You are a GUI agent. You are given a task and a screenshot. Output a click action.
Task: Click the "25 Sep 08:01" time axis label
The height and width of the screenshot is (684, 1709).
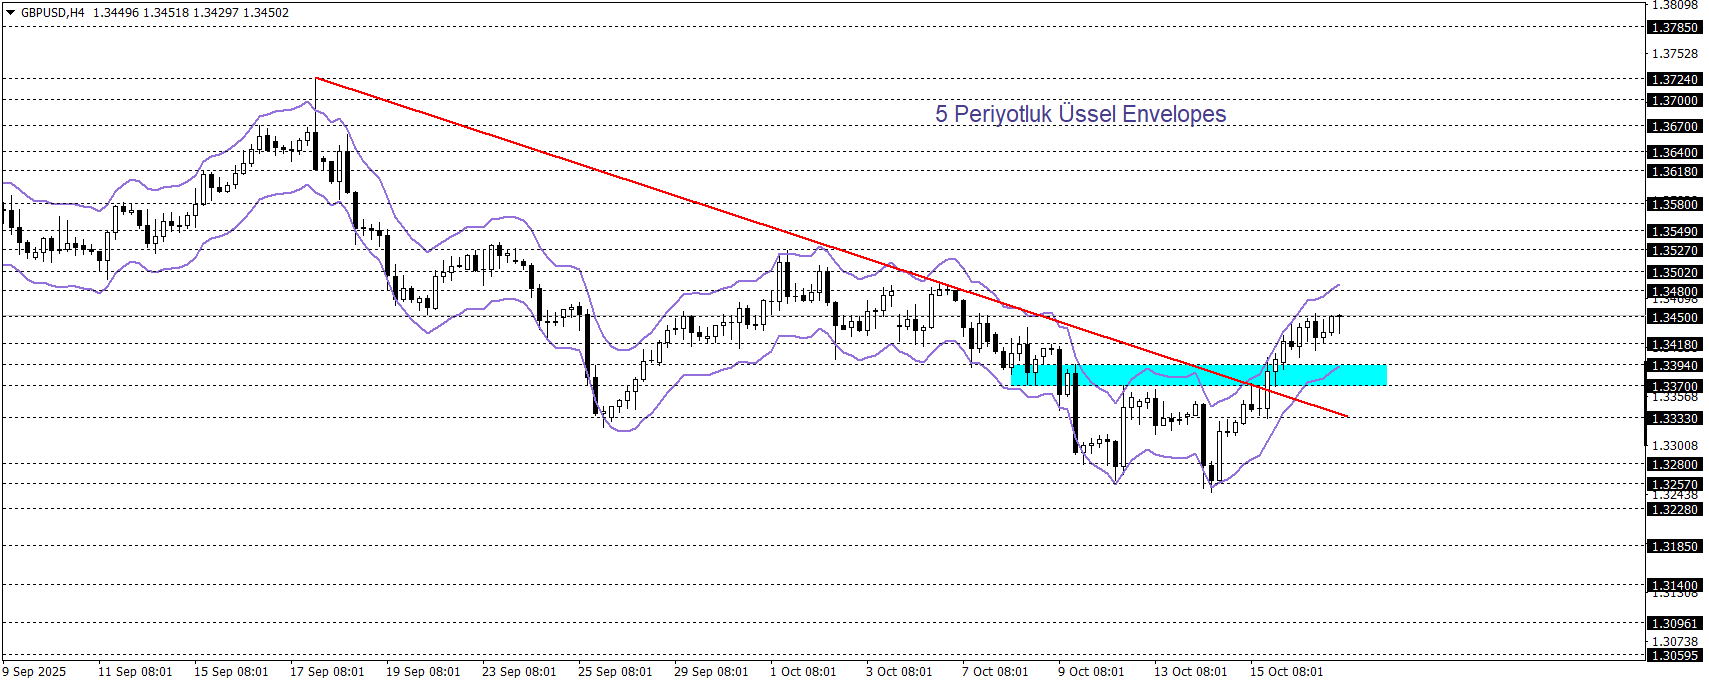(615, 672)
